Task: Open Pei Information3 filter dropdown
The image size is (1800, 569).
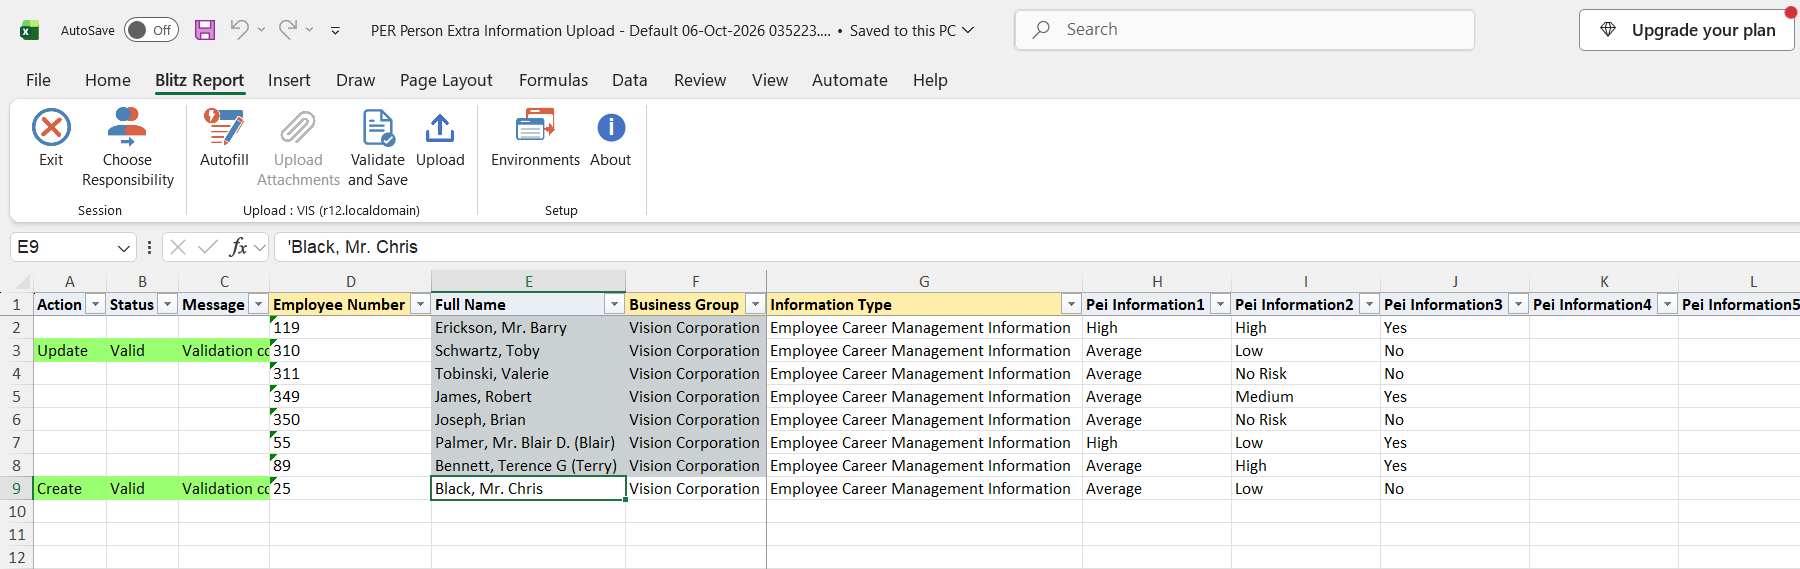Action: 1519,304
